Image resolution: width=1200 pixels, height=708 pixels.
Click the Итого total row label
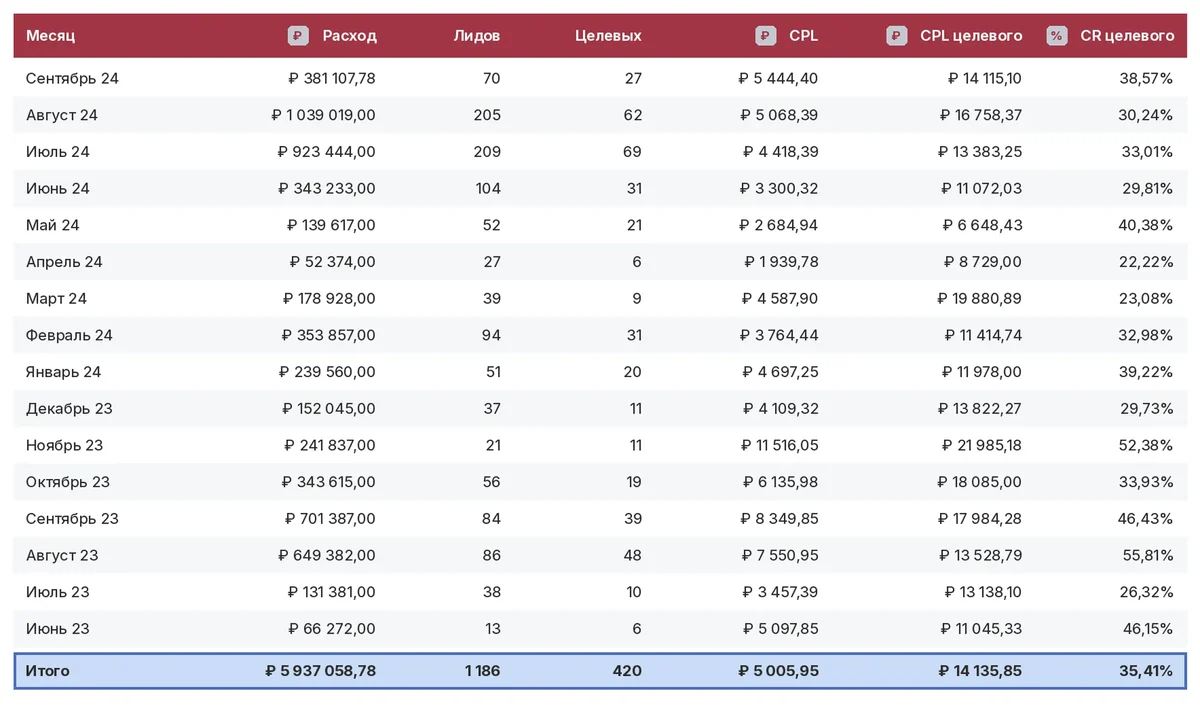click(48, 671)
